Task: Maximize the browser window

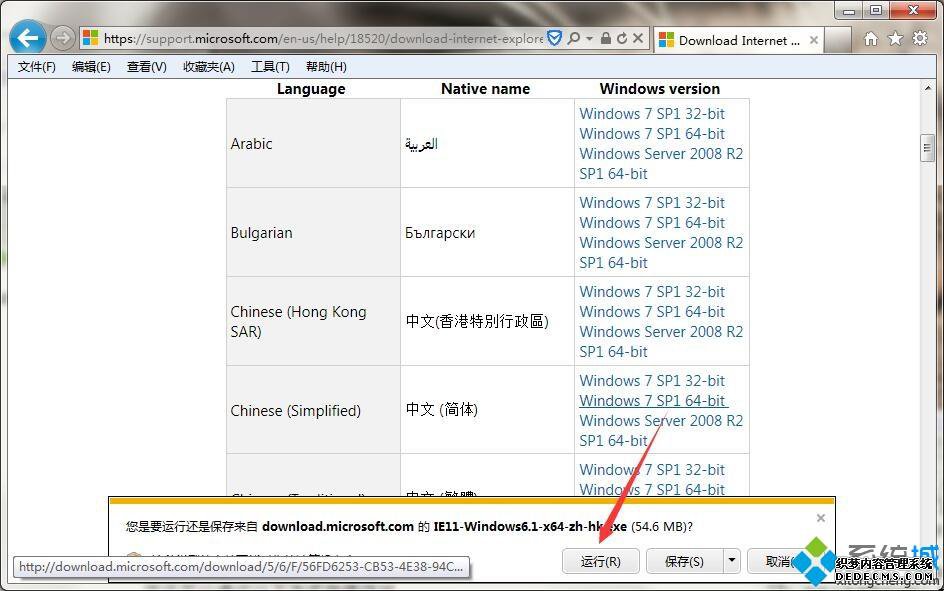Action: coord(877,10)
